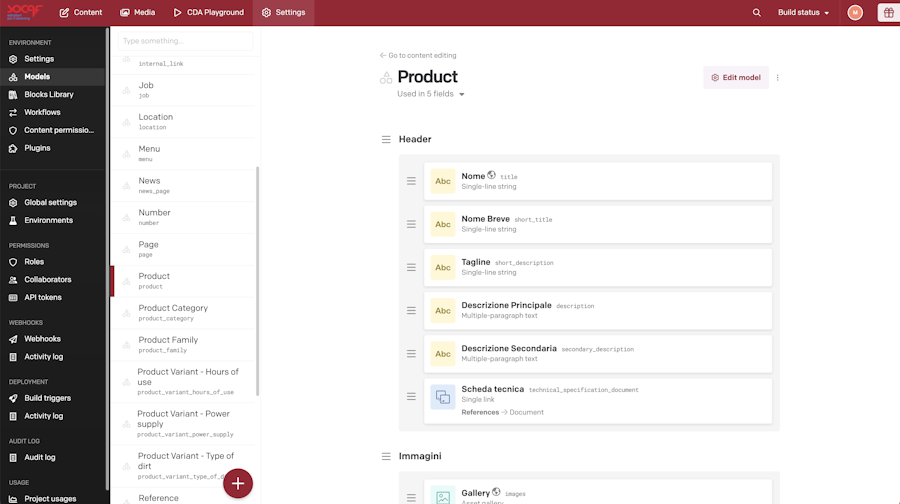Open Global settings in sidebar
The width and height of the screenshot is (900, 504).
point(52,203)
